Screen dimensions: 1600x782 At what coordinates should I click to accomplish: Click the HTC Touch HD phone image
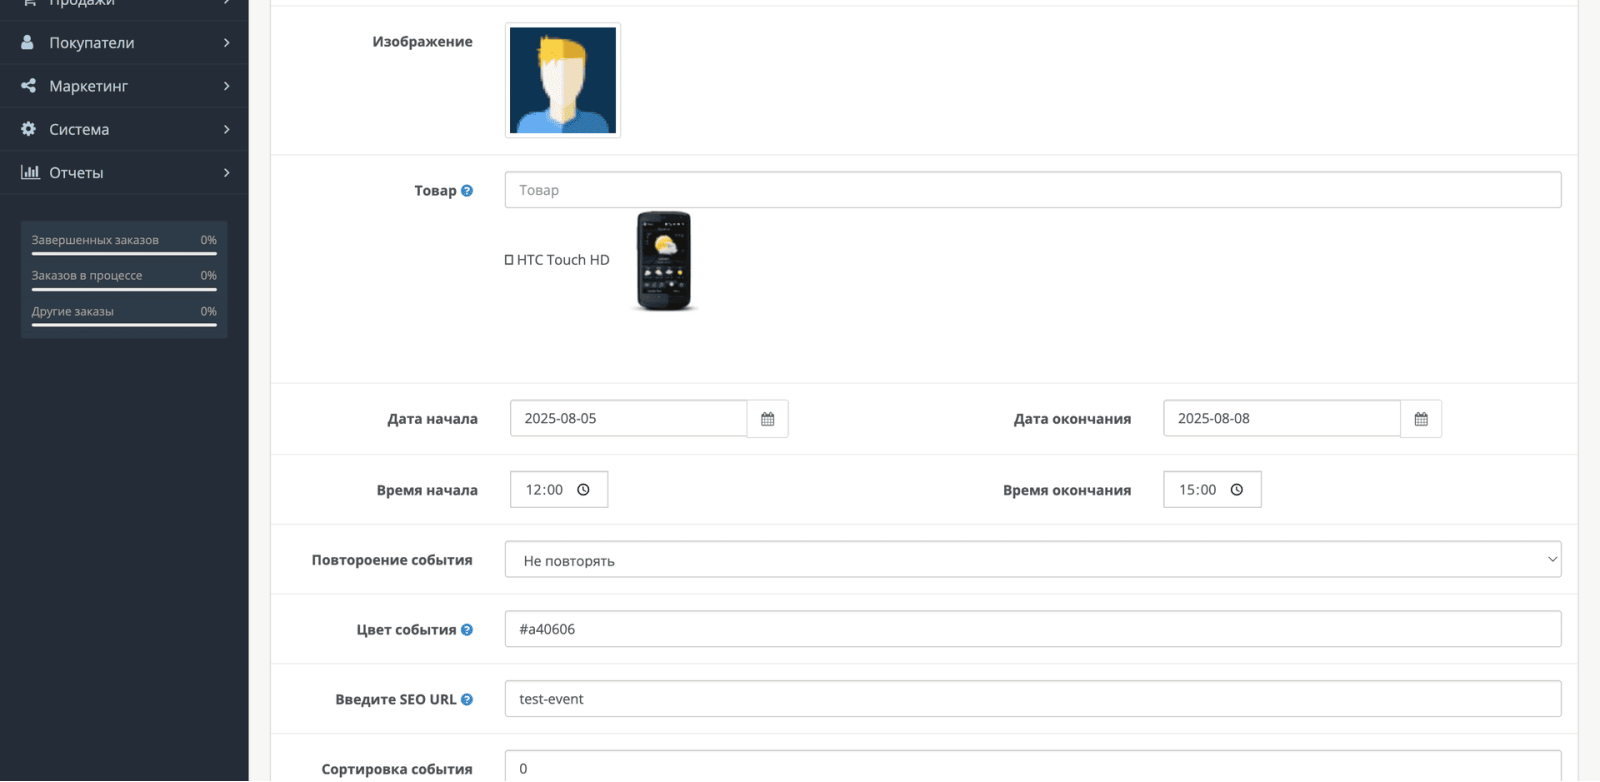pos(664,261)
